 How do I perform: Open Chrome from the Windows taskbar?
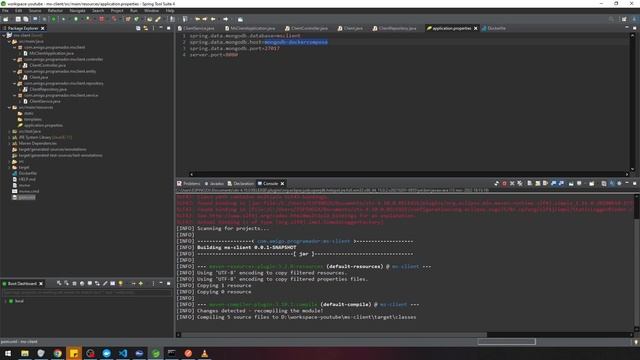point(58,353)
